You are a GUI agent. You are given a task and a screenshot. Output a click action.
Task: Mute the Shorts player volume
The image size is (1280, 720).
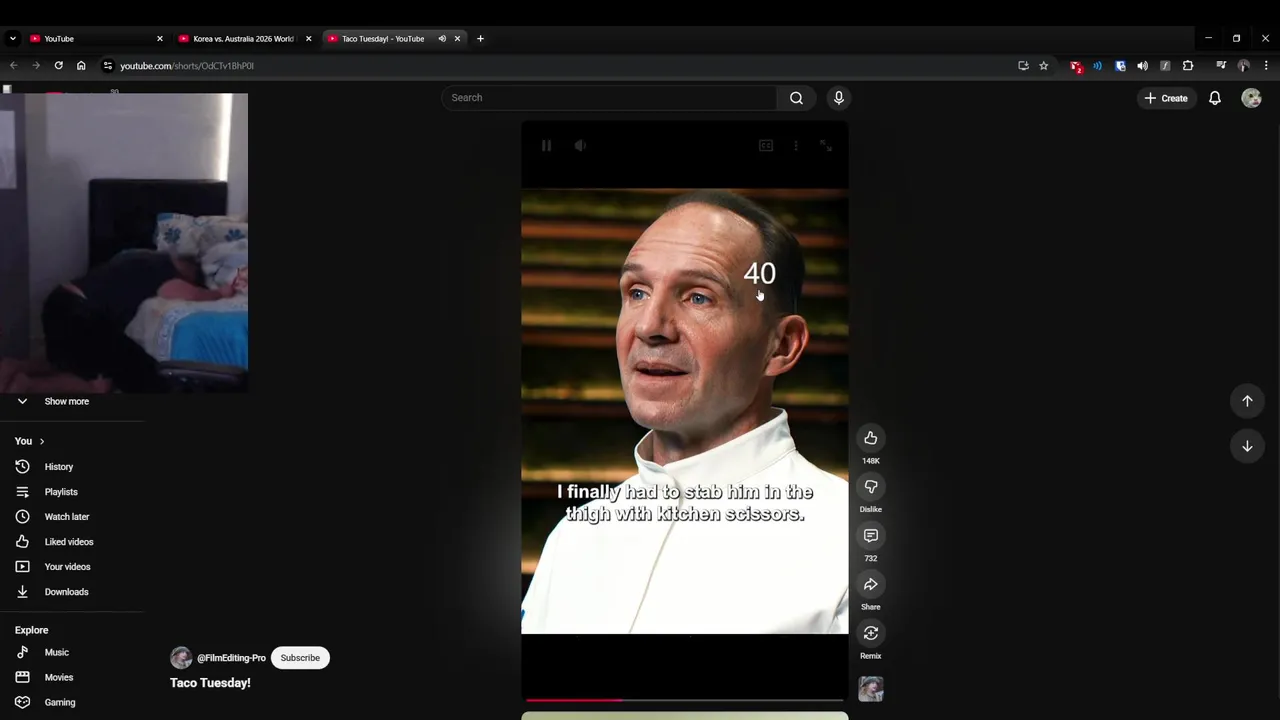(x=580, y=146)
